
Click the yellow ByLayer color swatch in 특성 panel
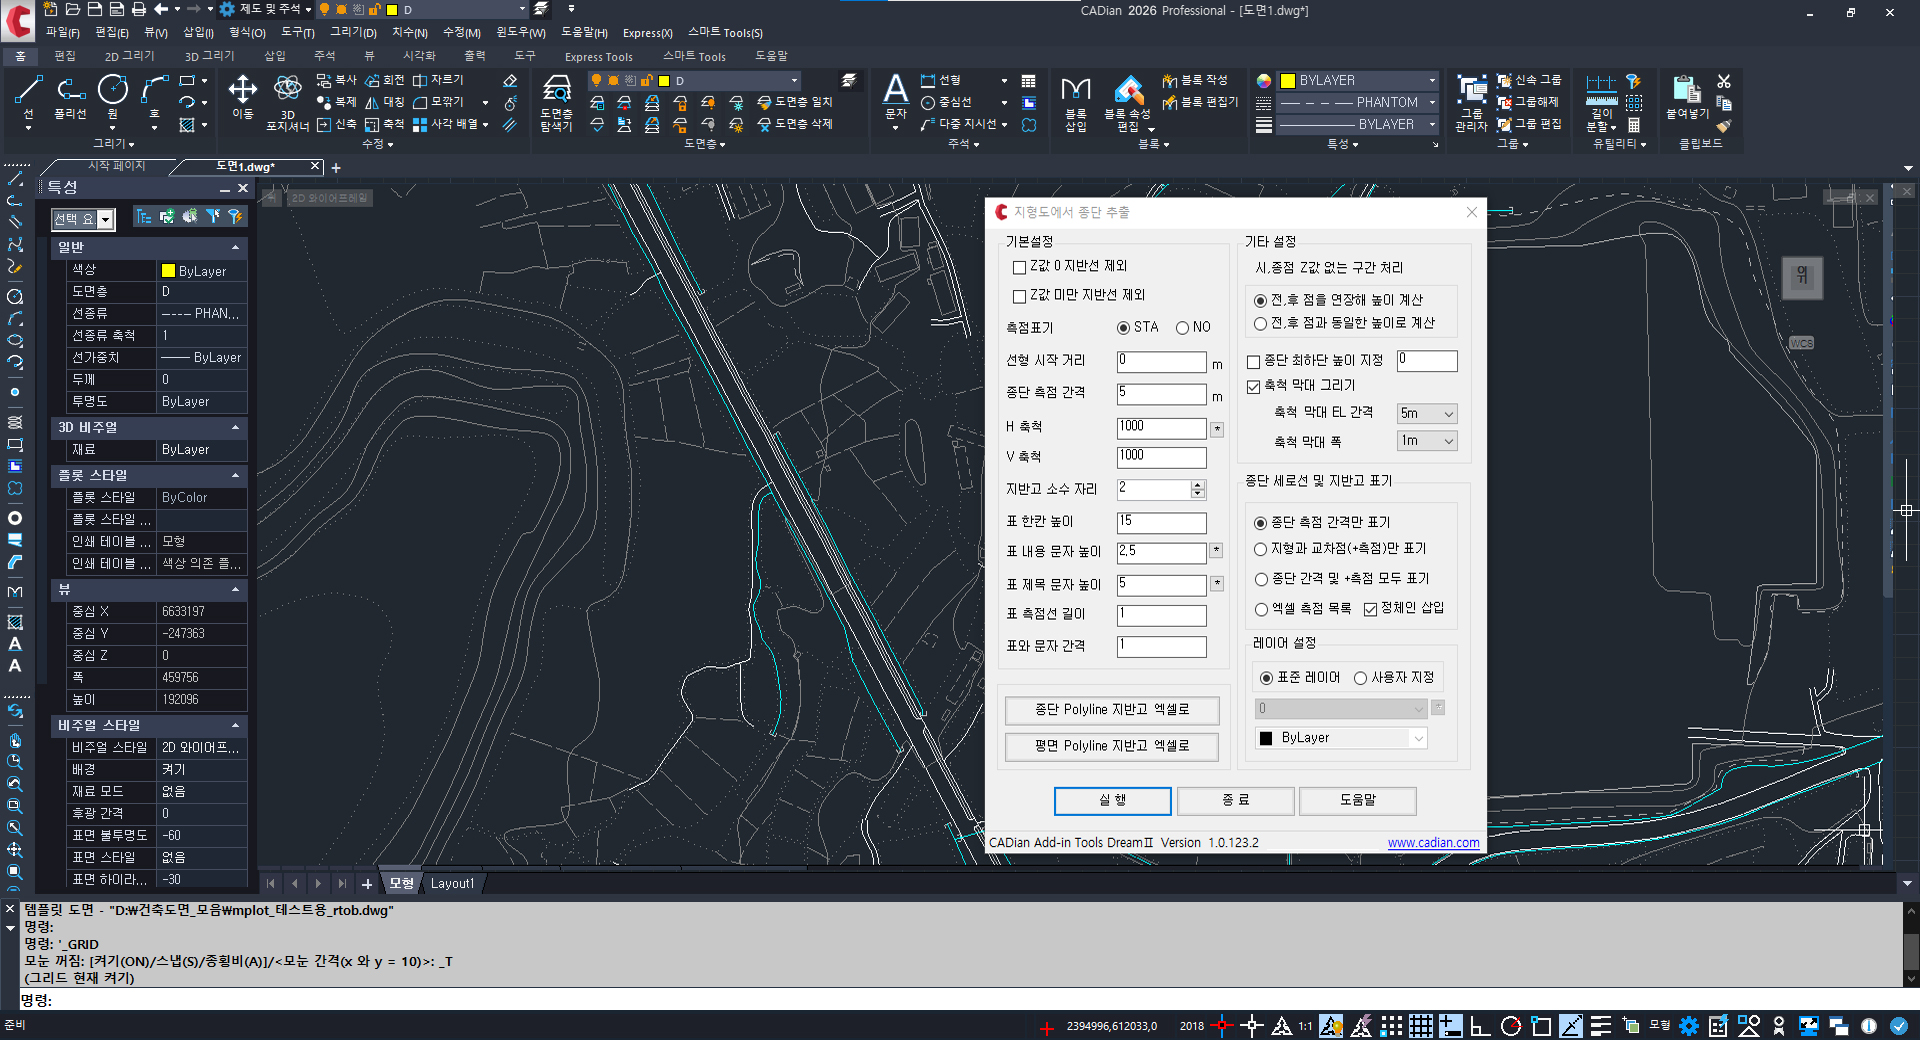coord(168,271)
